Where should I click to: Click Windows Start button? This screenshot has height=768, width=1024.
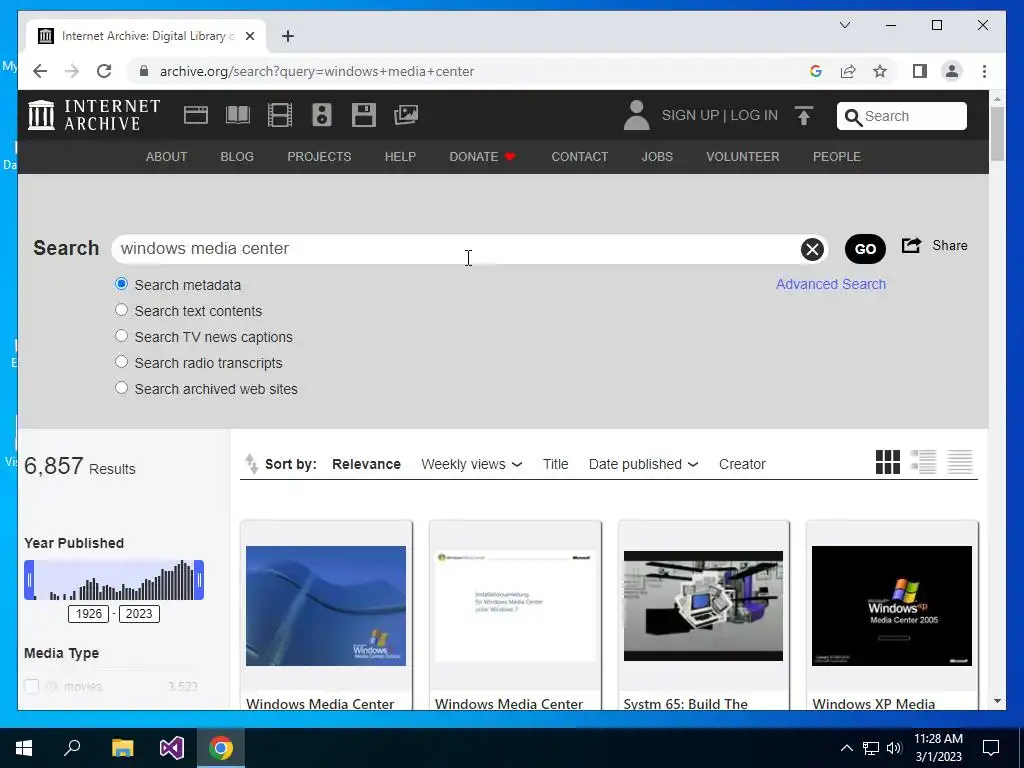tap(24, 748)
